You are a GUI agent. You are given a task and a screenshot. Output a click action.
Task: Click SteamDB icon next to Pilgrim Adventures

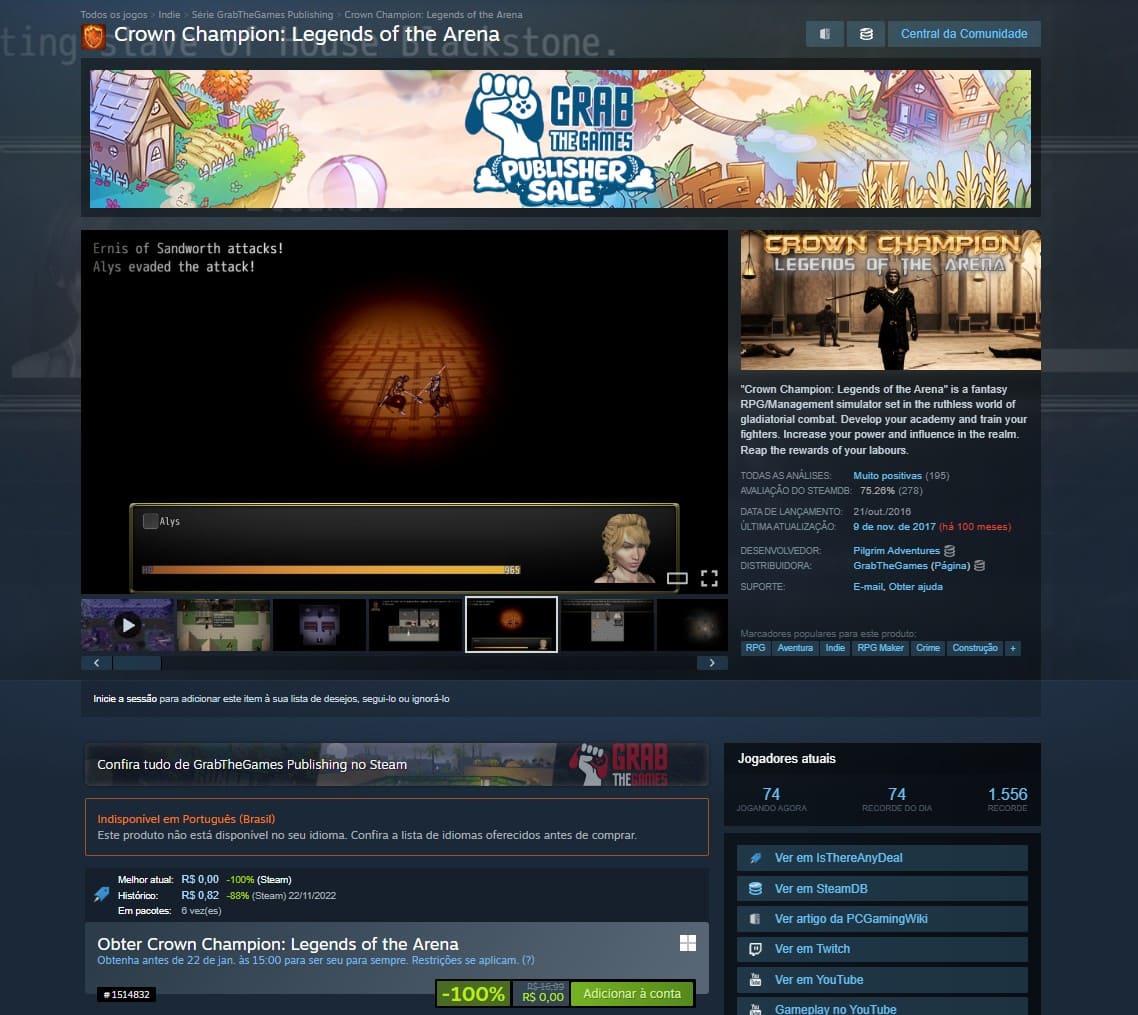point(950,551)
